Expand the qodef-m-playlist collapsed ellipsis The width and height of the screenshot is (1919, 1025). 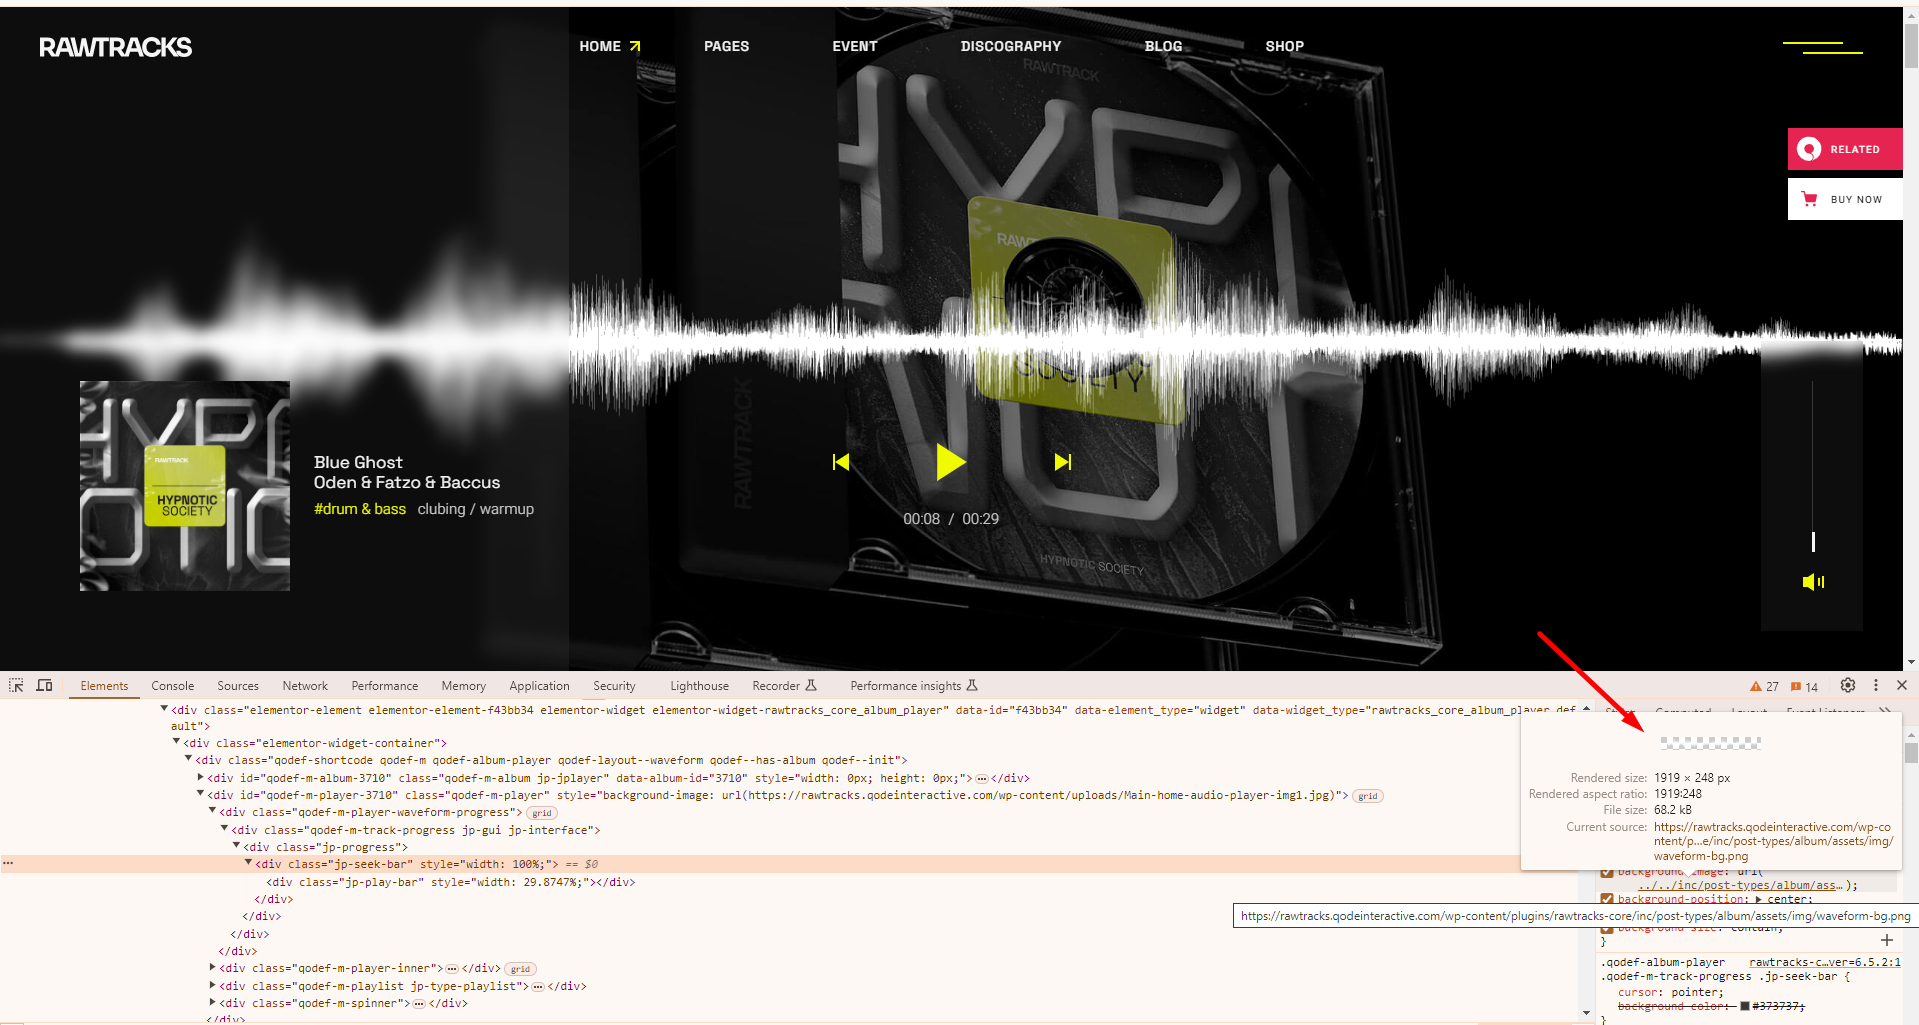click(x=538, y=986)
